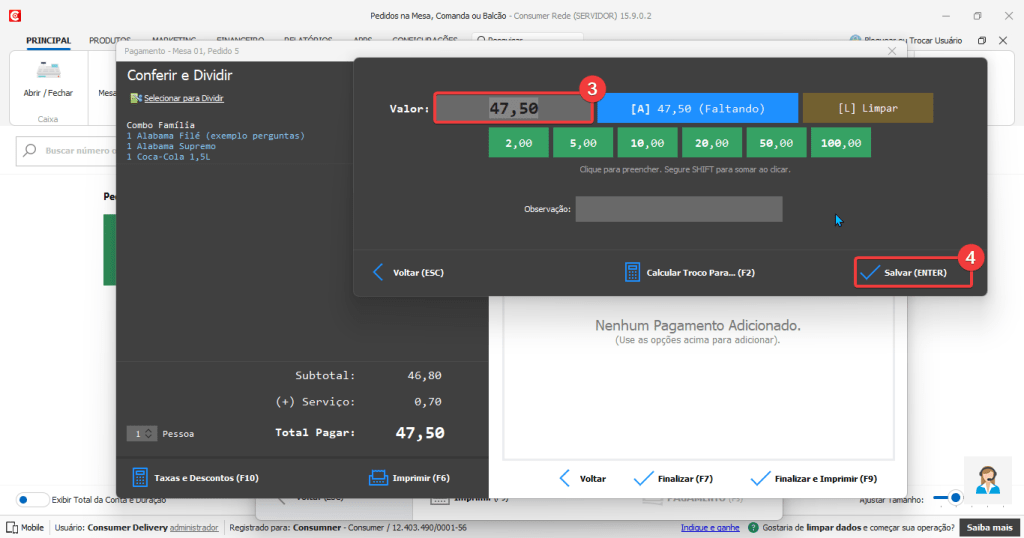Adjust the Pessoa count stepper arrows
Image resolution: width=1024 pixels, height=538 pixels.
(149, 434)
